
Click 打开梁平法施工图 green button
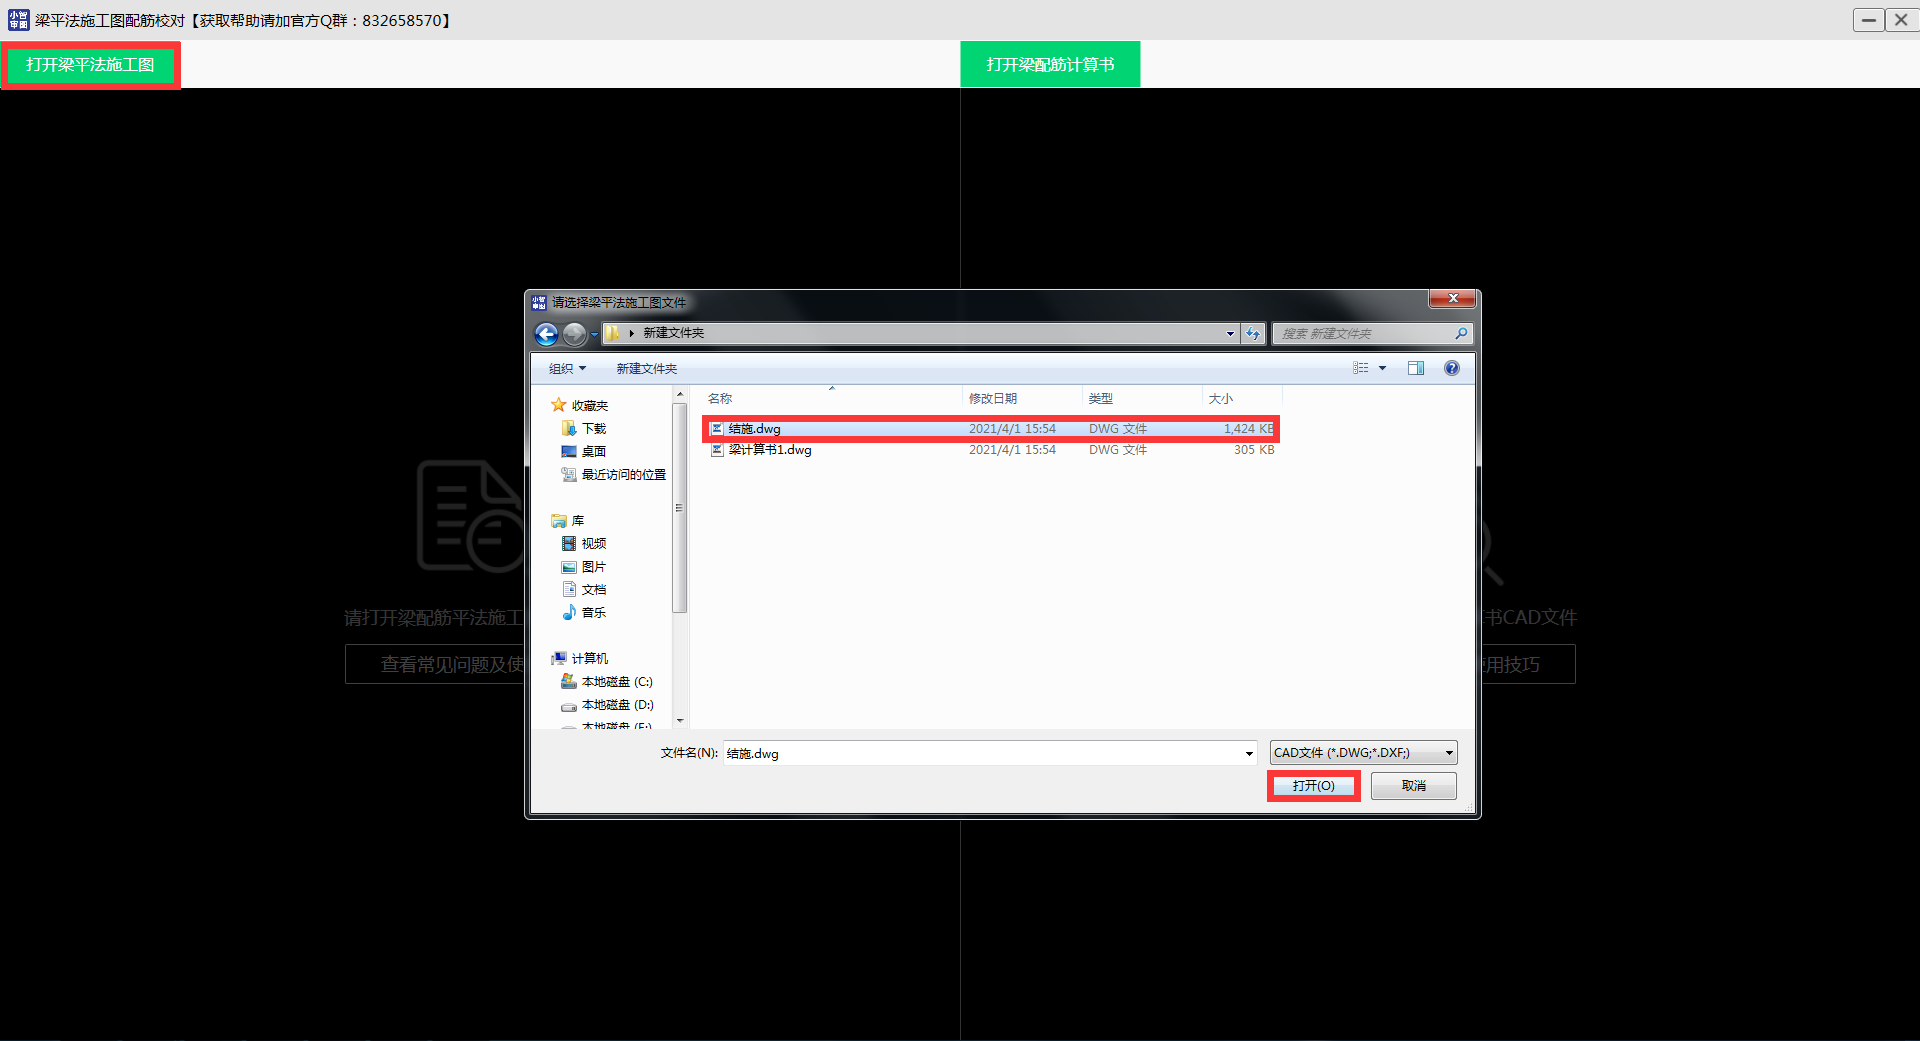[x=90, y=65]
